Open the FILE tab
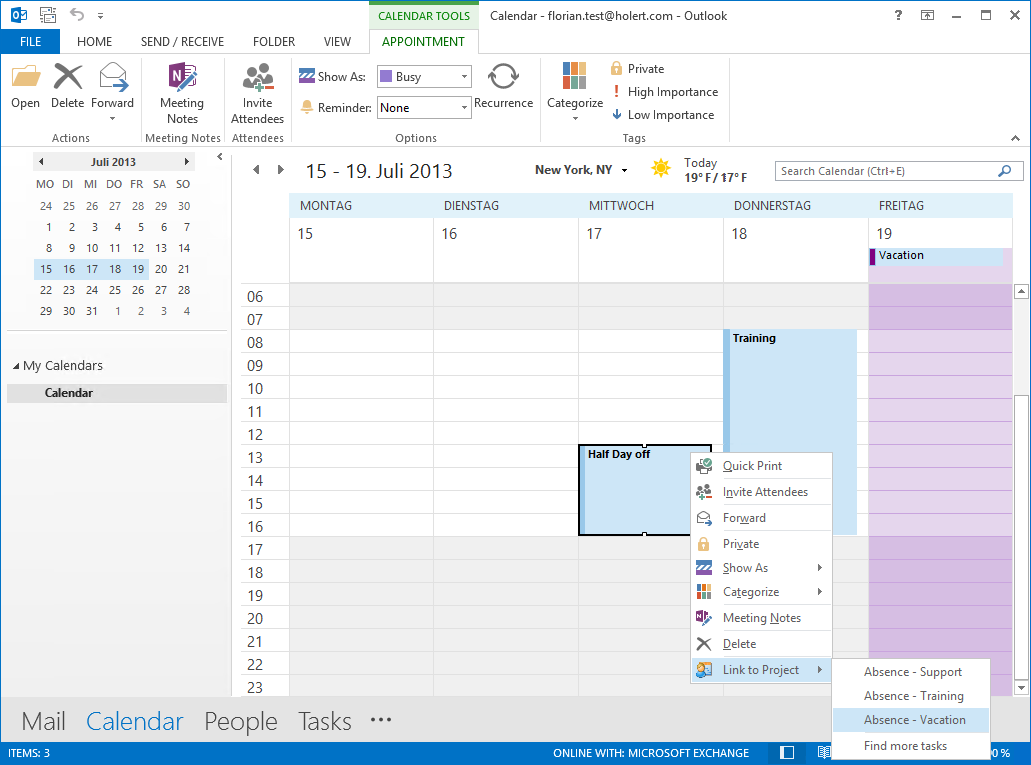This screenshot has height=765, width=1031. tap(30, 41)
